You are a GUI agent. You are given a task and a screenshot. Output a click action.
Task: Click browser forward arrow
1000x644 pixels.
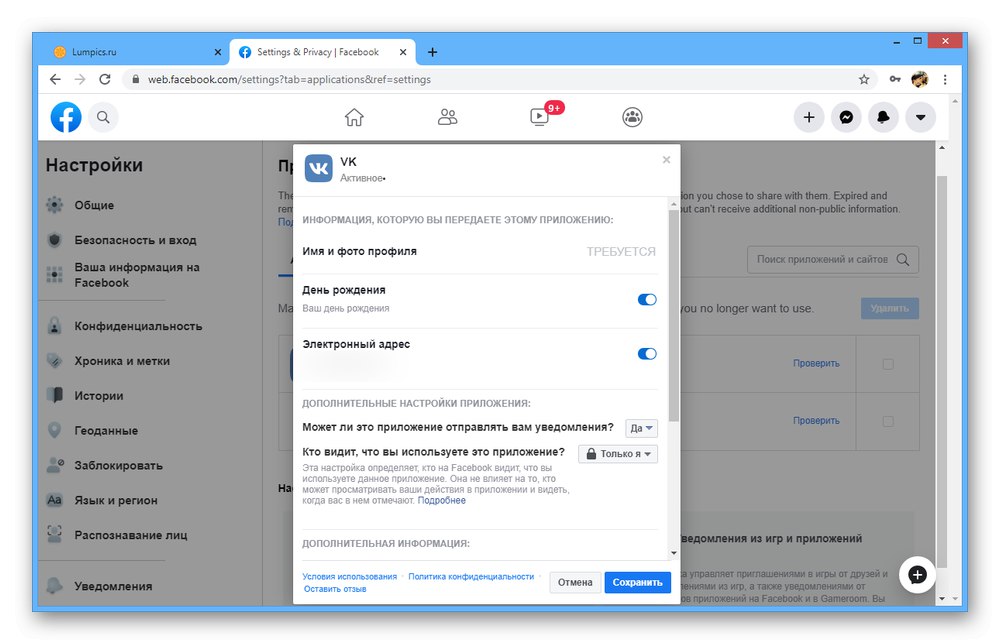pyautogui.click(x=80, y=79)
